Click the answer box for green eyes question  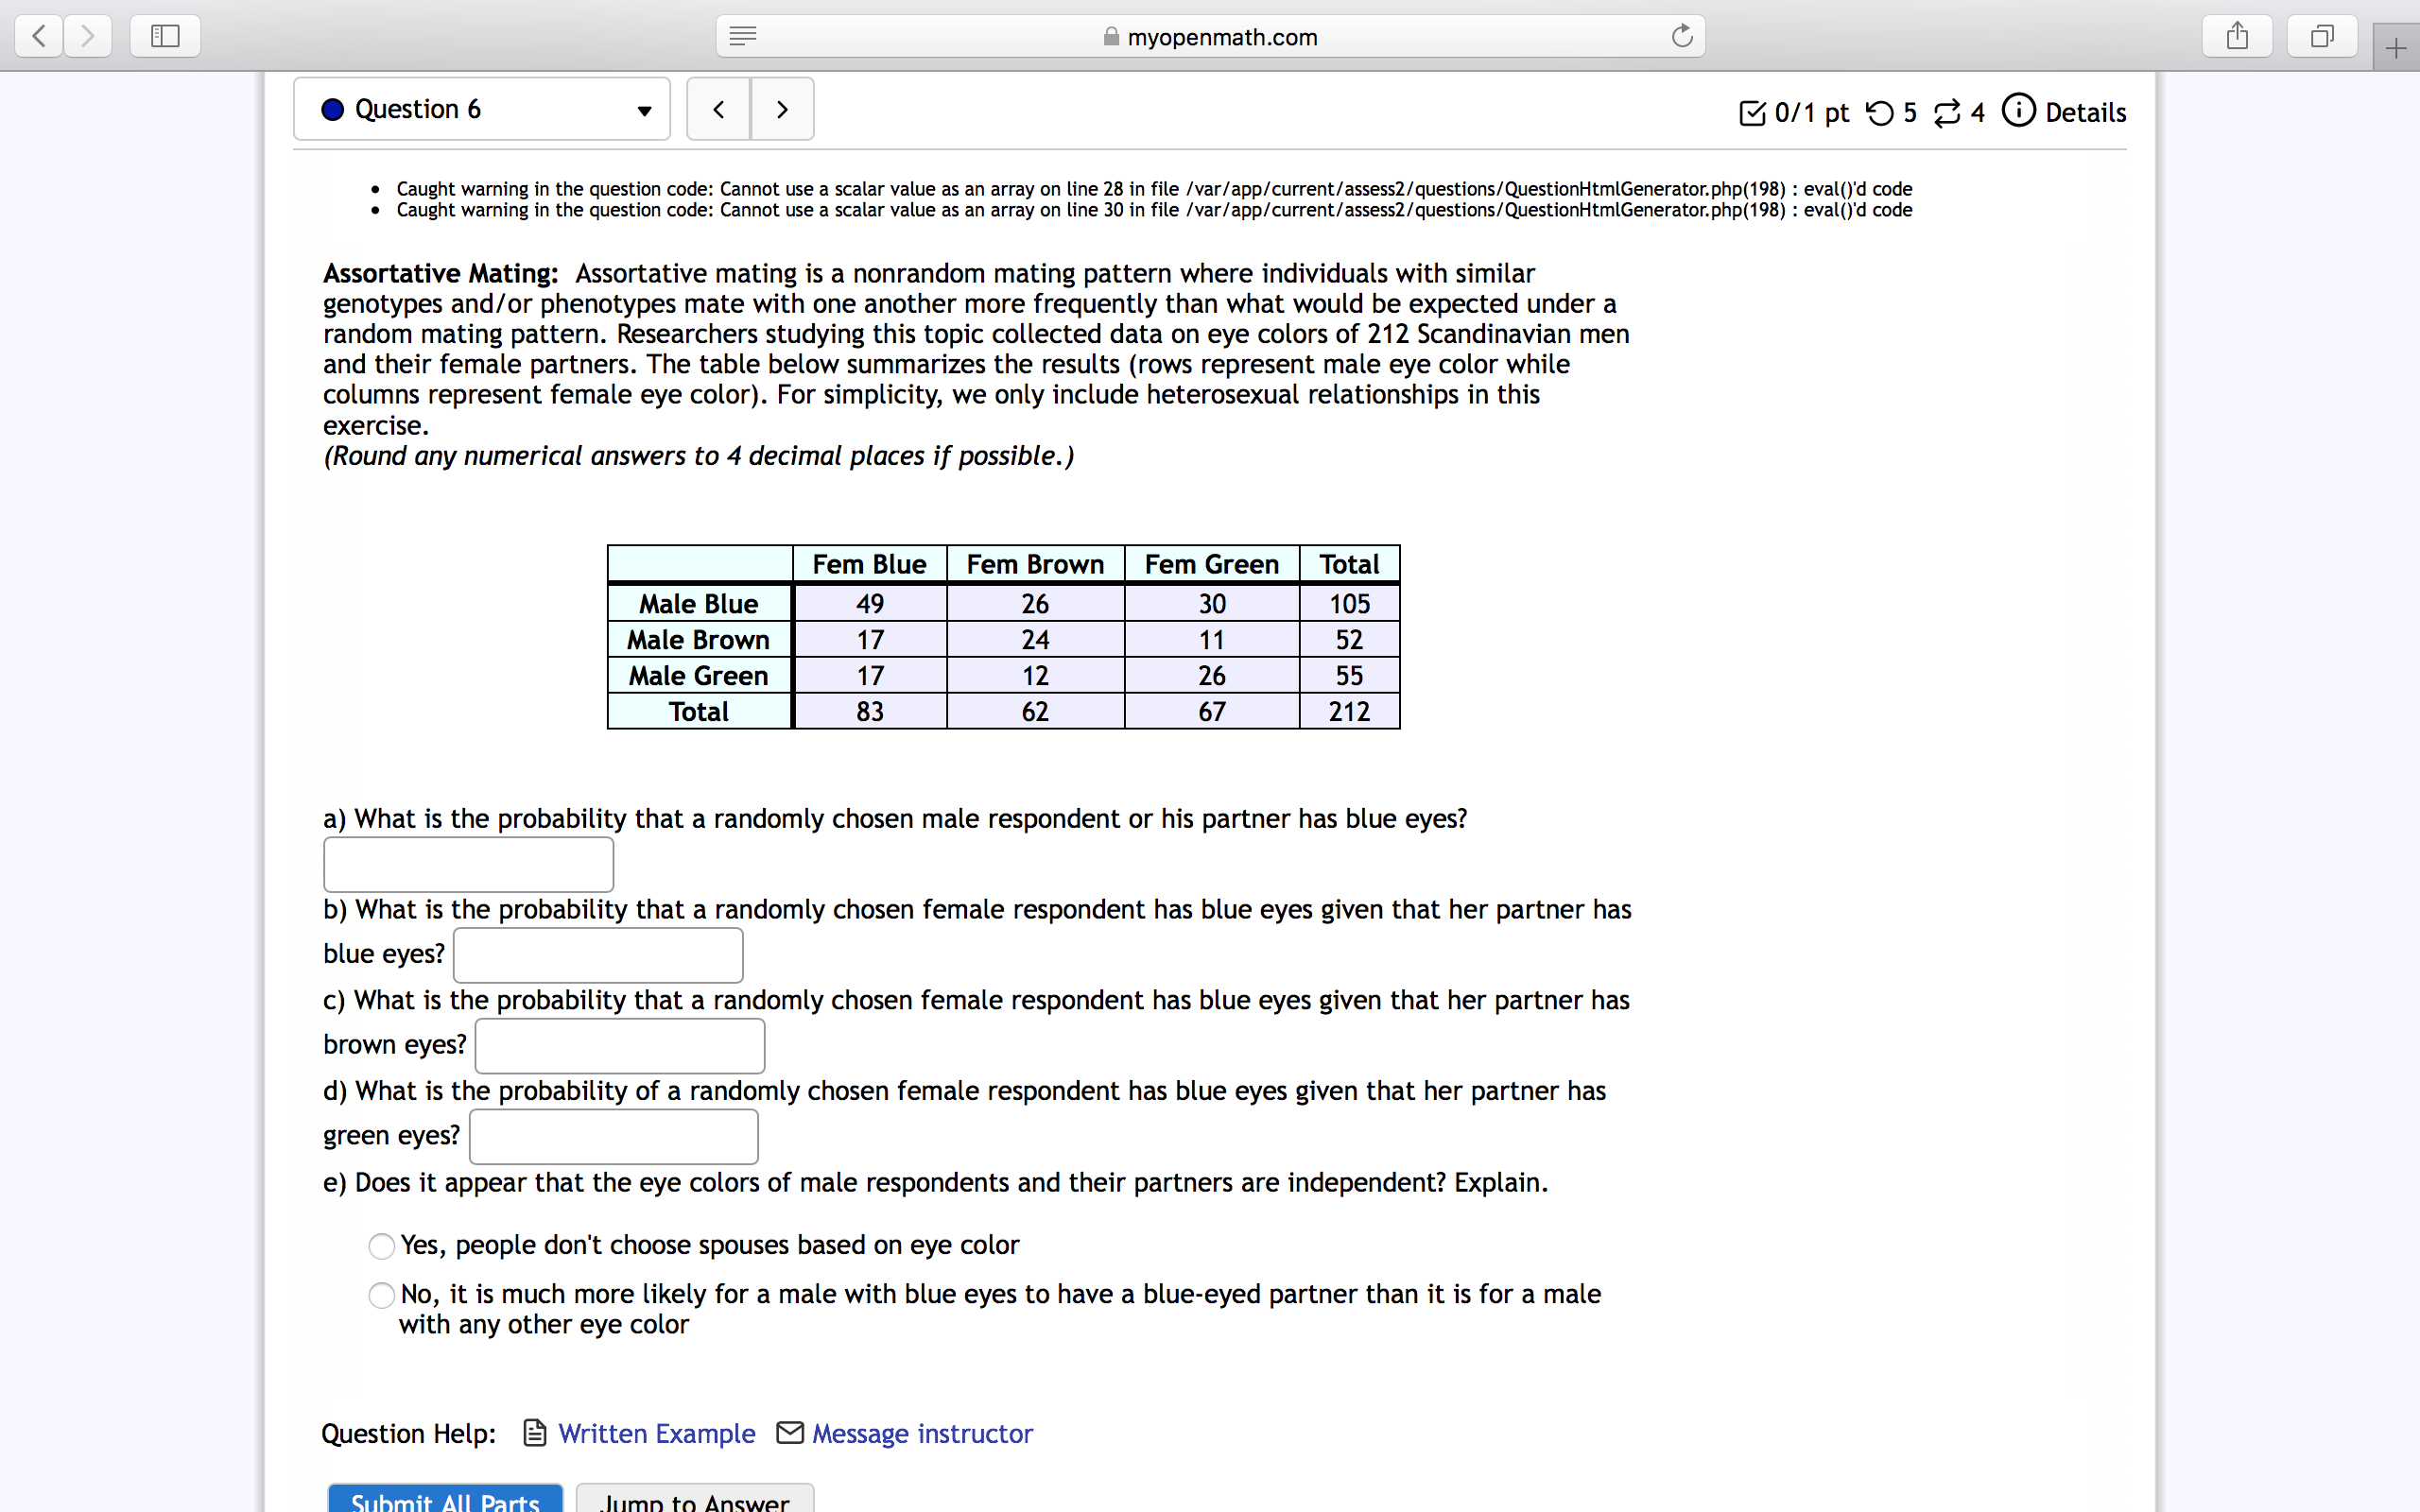613,1136
